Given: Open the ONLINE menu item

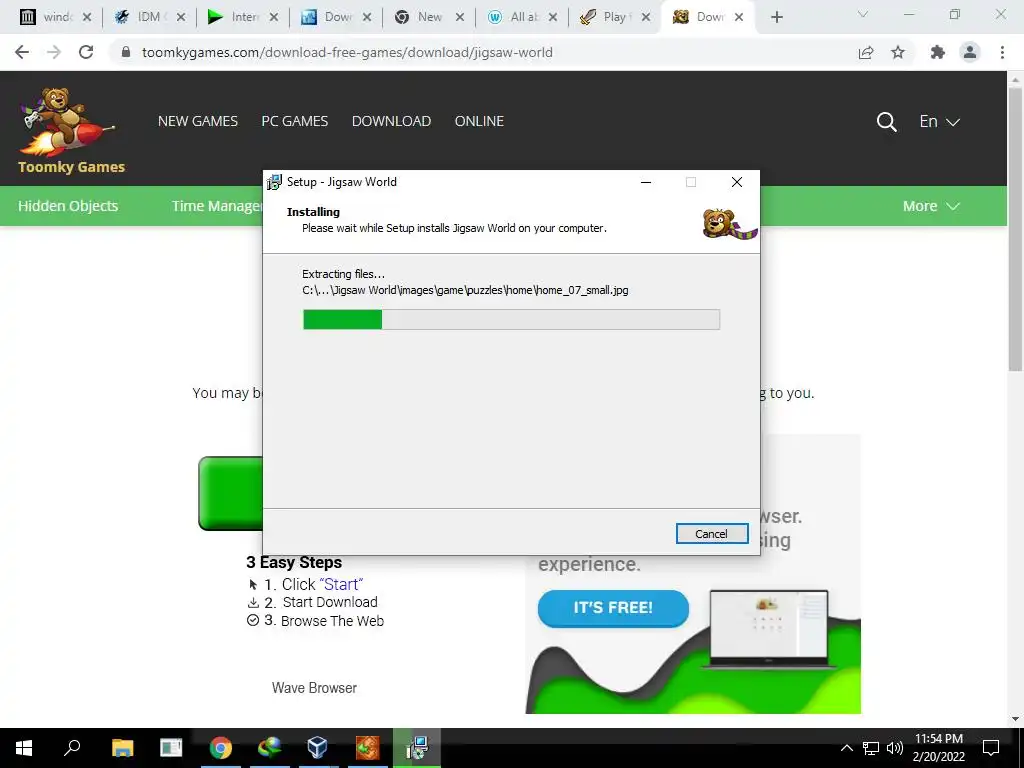Looking at the screenshot, I should (479, 121).
